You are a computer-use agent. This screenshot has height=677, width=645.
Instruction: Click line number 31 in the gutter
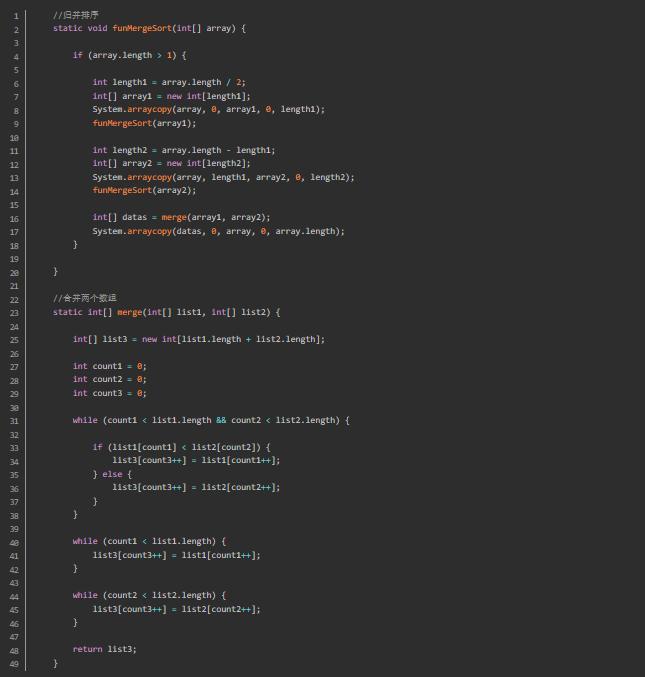[x=14, y=421]
